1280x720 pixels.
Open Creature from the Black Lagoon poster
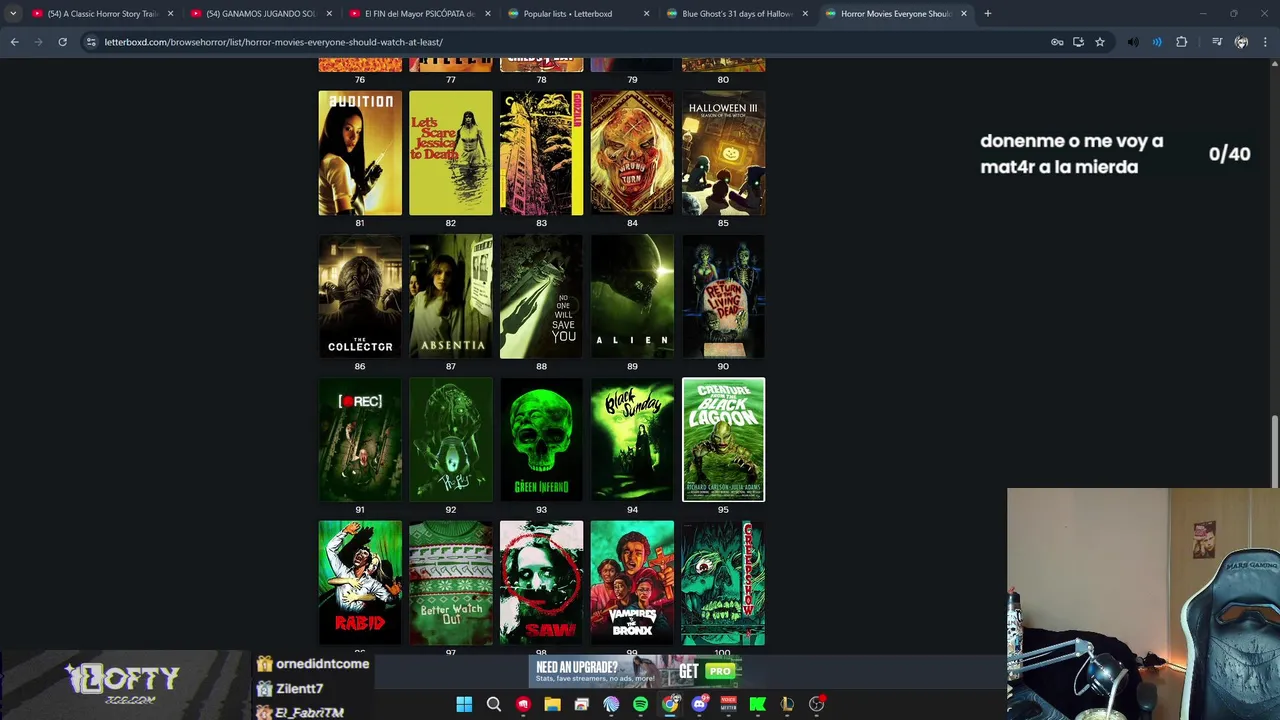723,439
